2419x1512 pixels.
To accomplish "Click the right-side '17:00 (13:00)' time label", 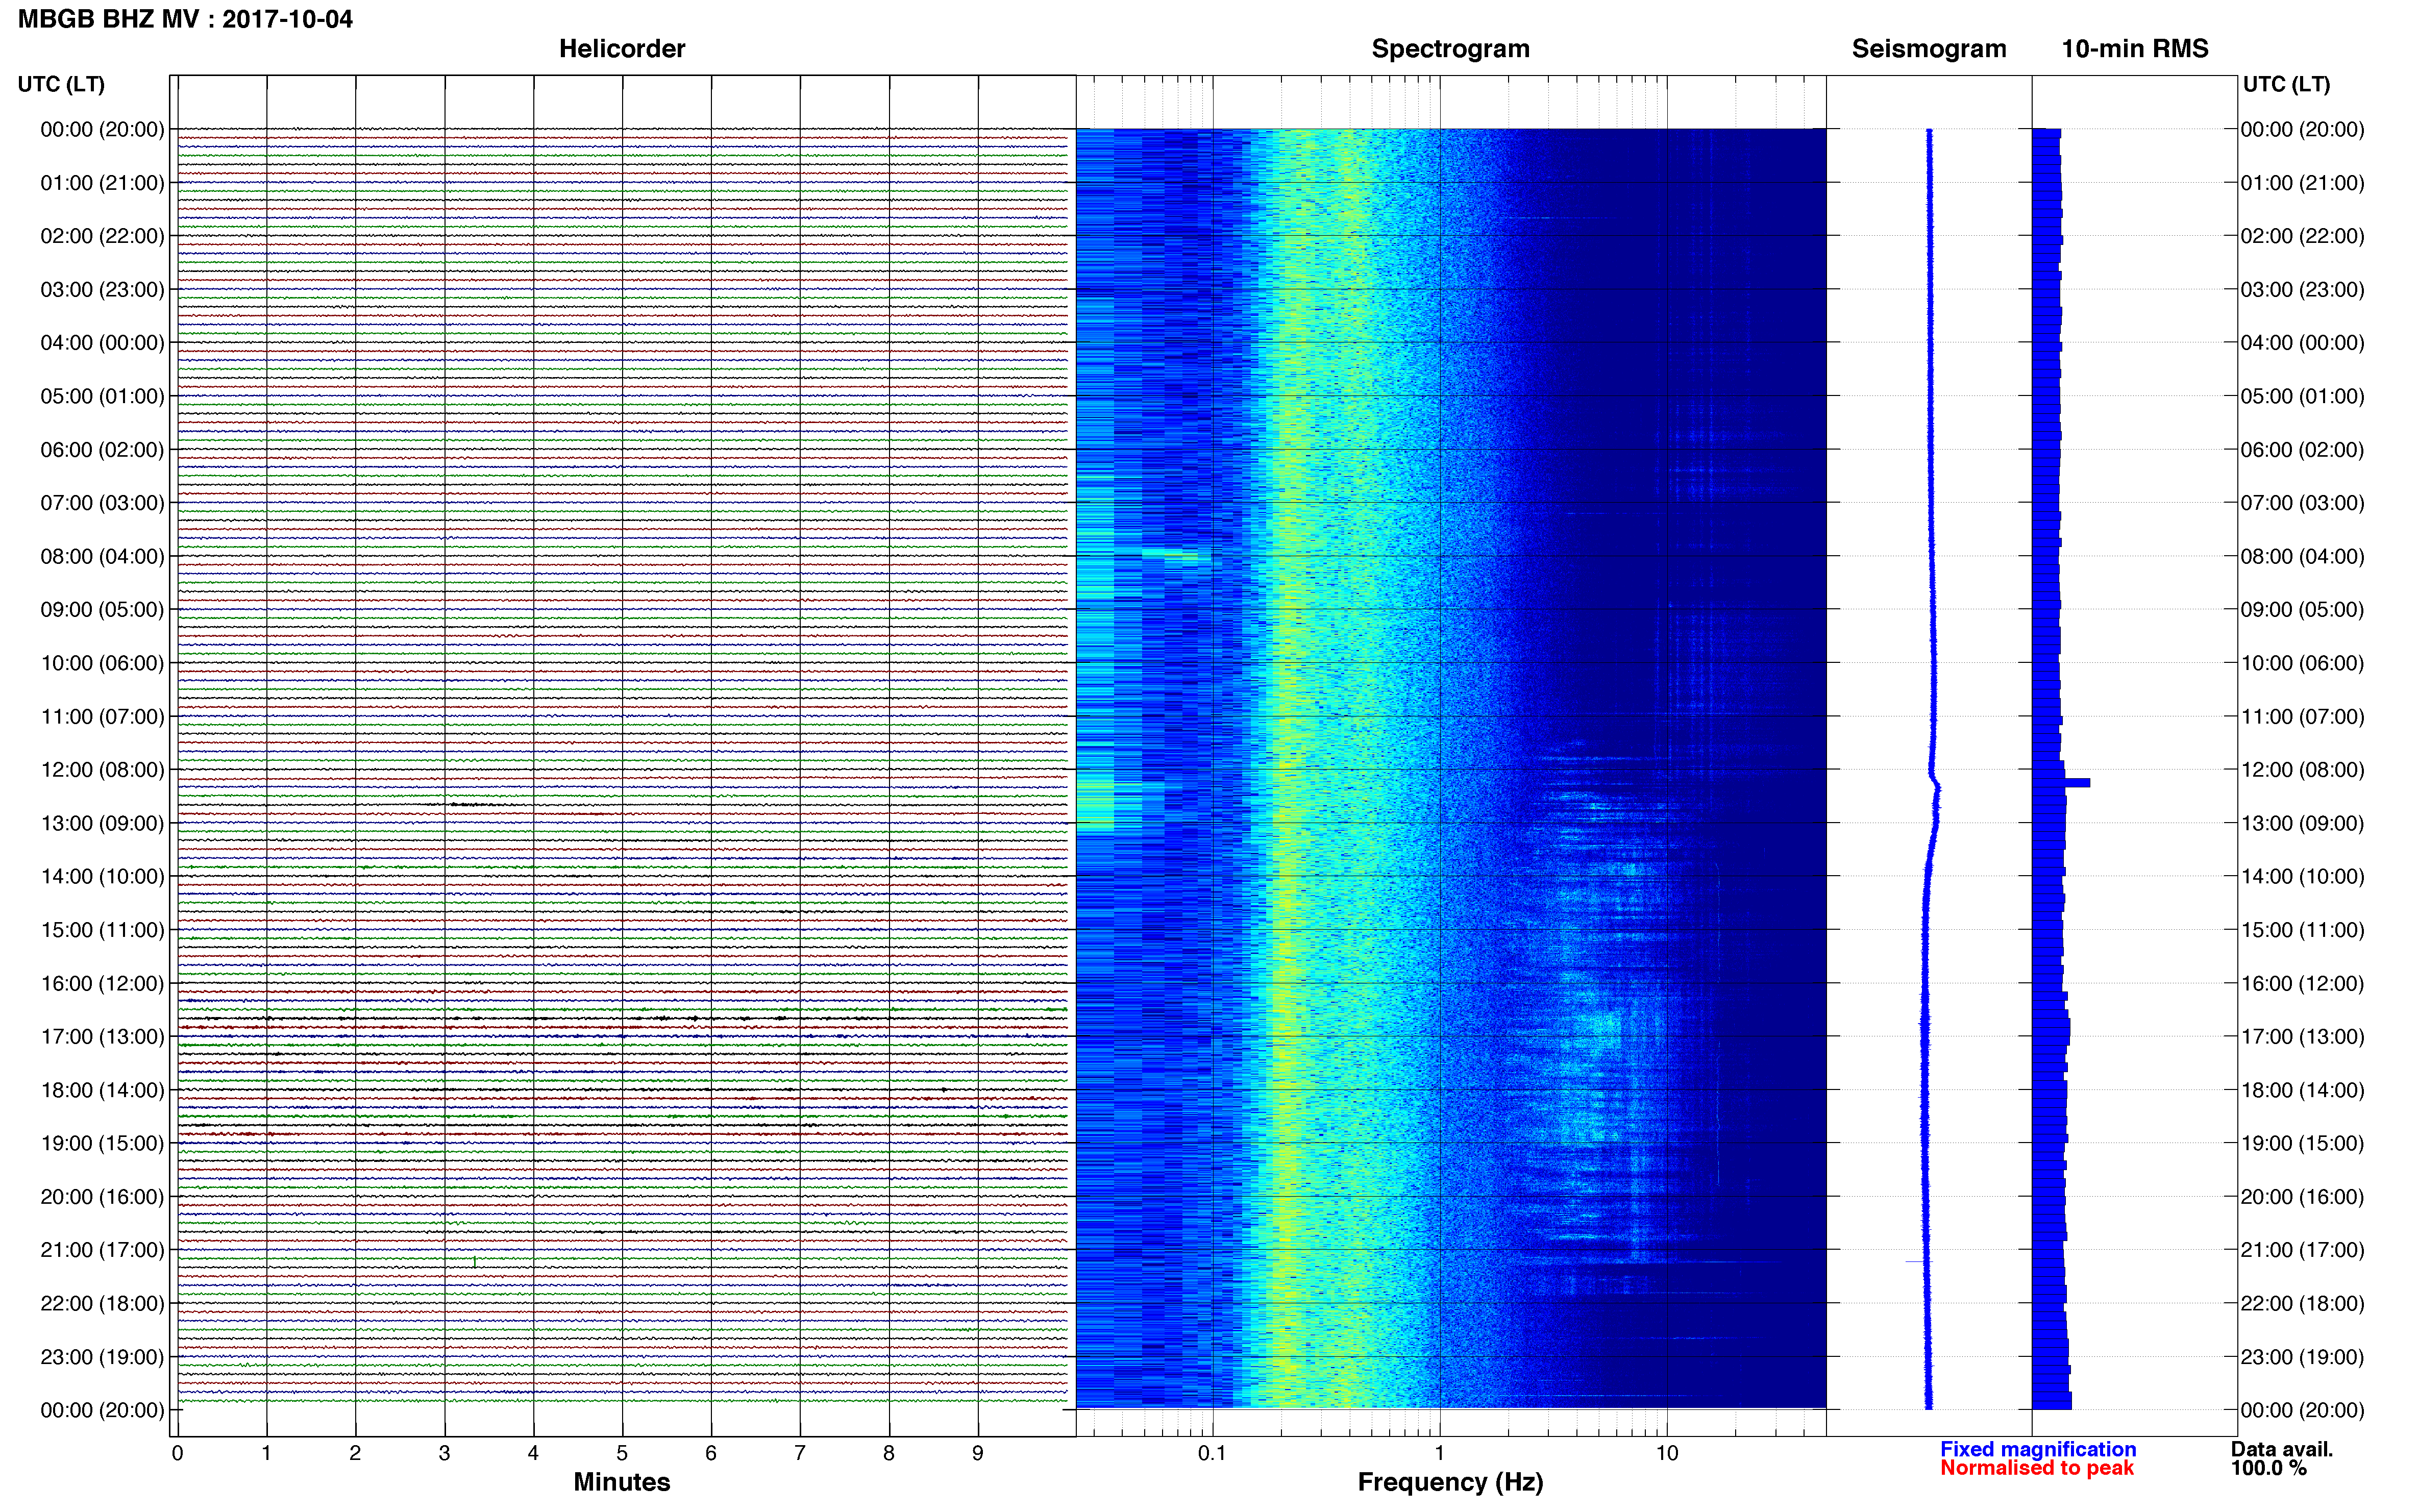I will point(2302,1036).
